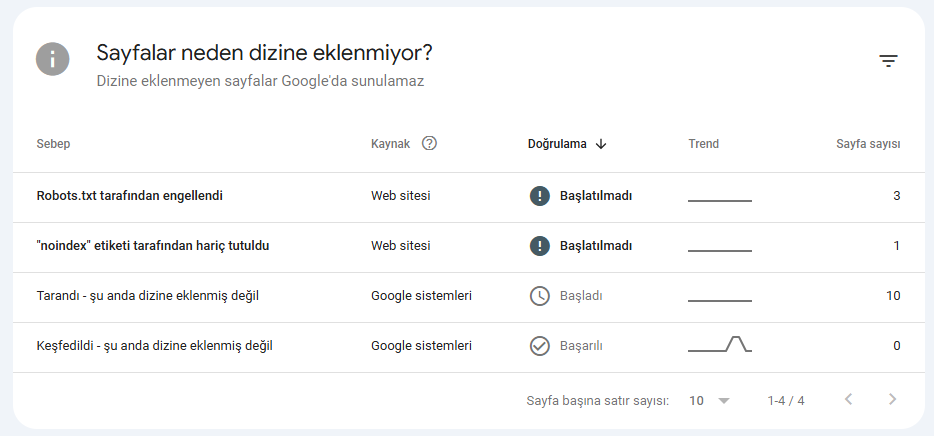Image resolution: width=934 pixels, height=436 pixels.
Task: Go to the next page arrow
Action: (892, 400)
